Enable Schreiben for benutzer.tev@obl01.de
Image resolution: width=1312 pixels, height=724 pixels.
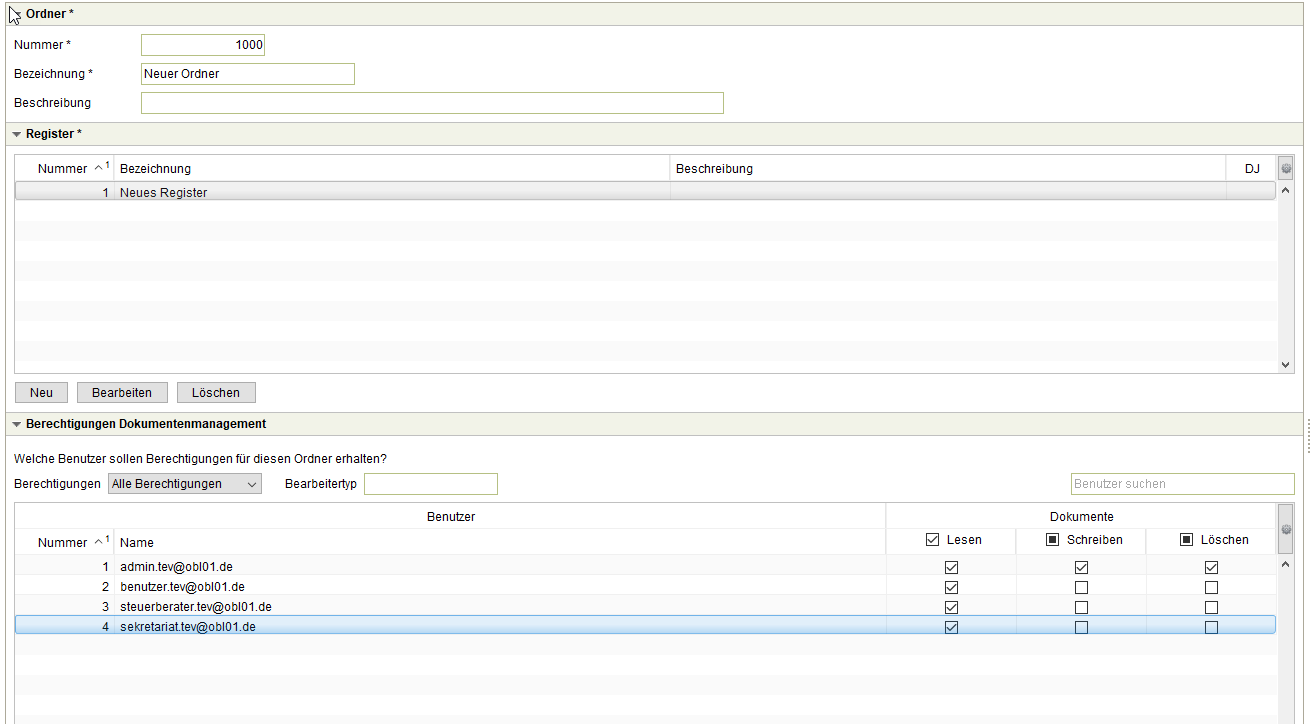[x=1081, y=587]
